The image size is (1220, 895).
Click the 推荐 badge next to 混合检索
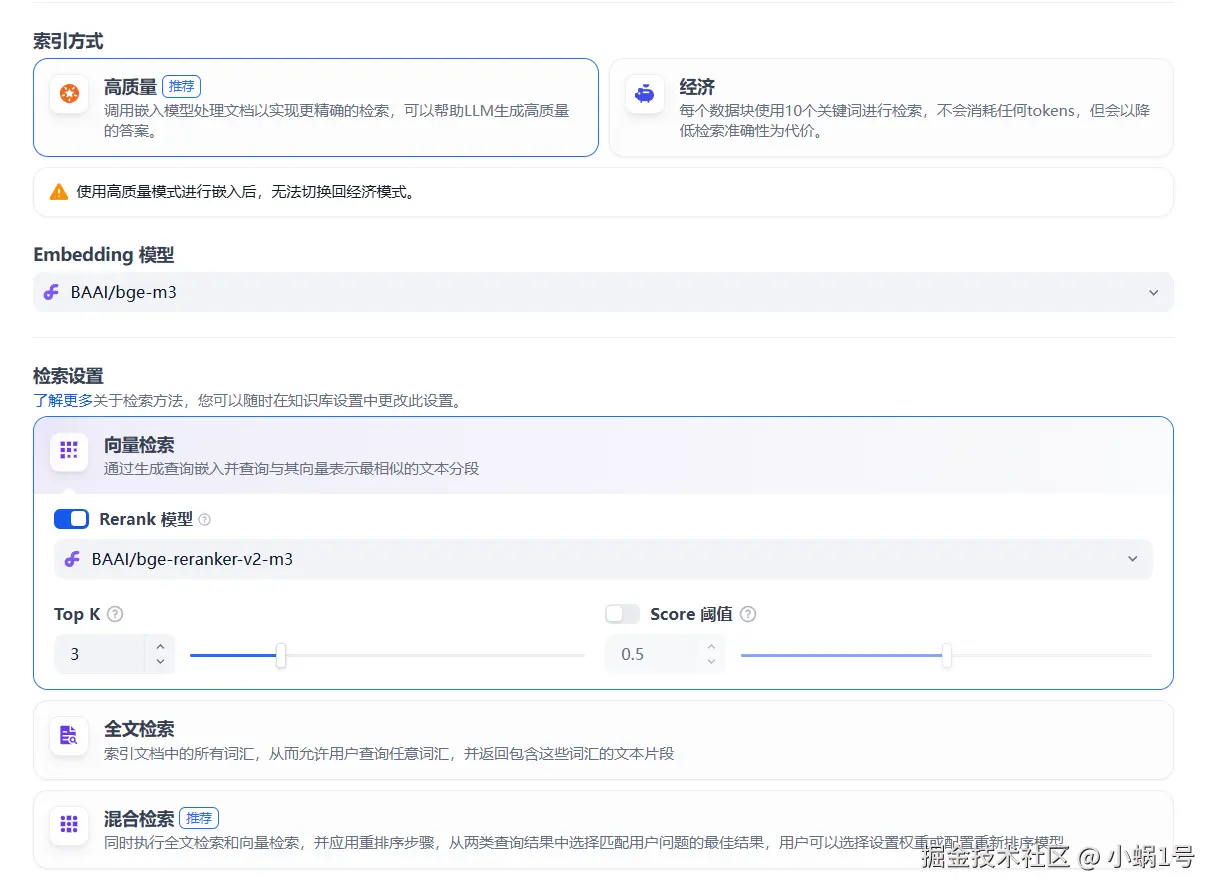[x=199, y=817]
